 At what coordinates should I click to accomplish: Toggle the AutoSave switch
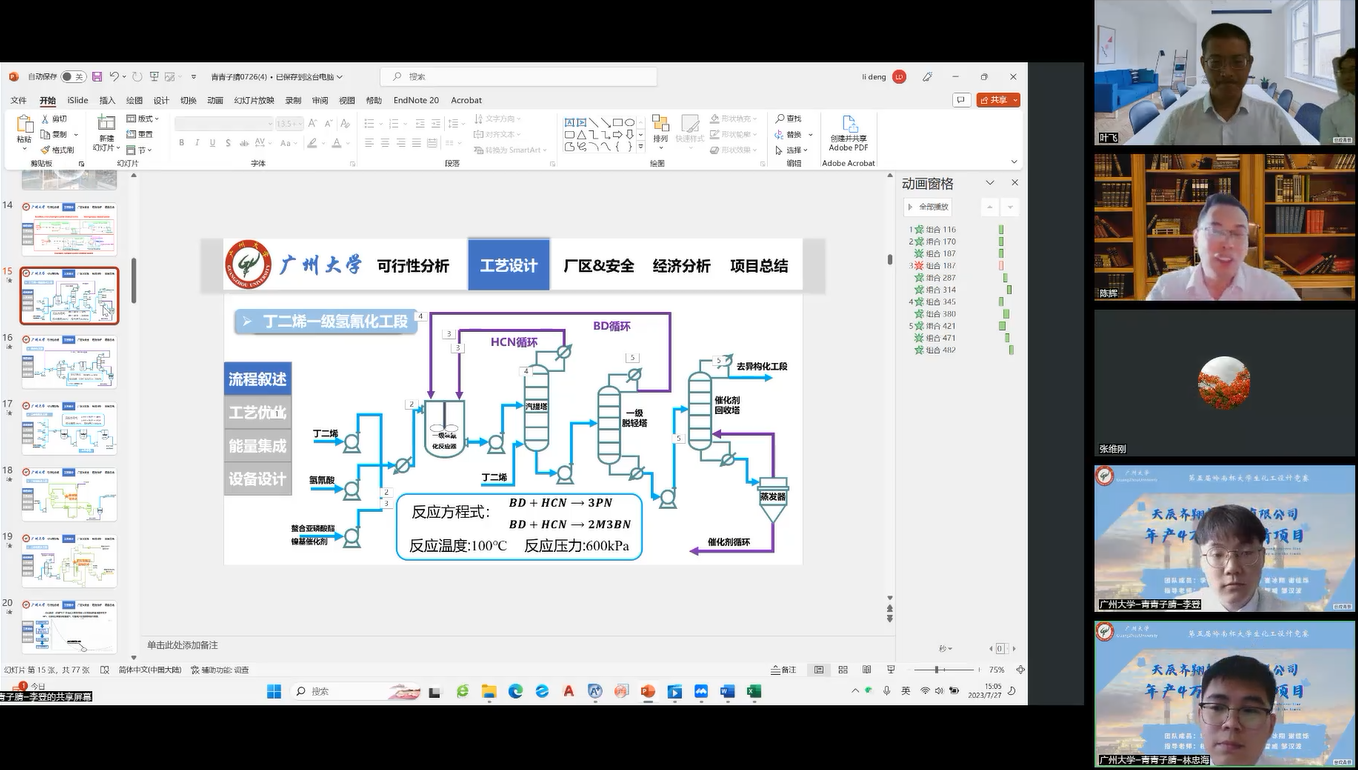tap(73, 77)
